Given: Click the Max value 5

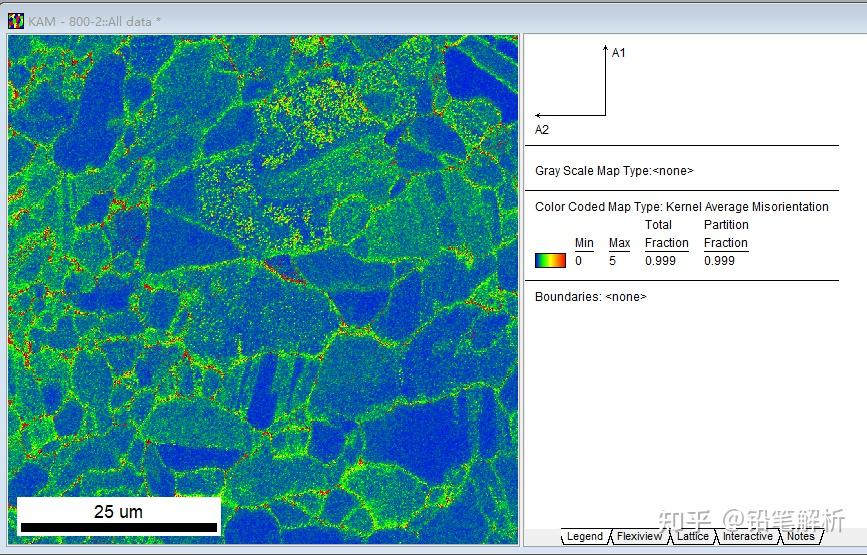Looking at the screenshot, I should pos(613,261).
